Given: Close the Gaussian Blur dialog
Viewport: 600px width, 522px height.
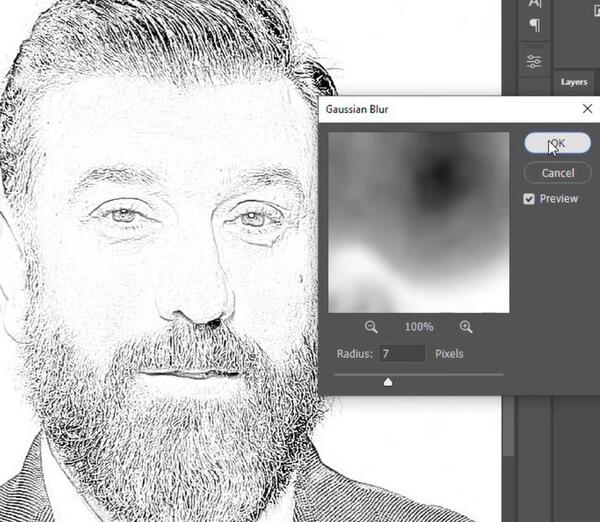Looking at the screenshot, I should [x=587, y=109].
